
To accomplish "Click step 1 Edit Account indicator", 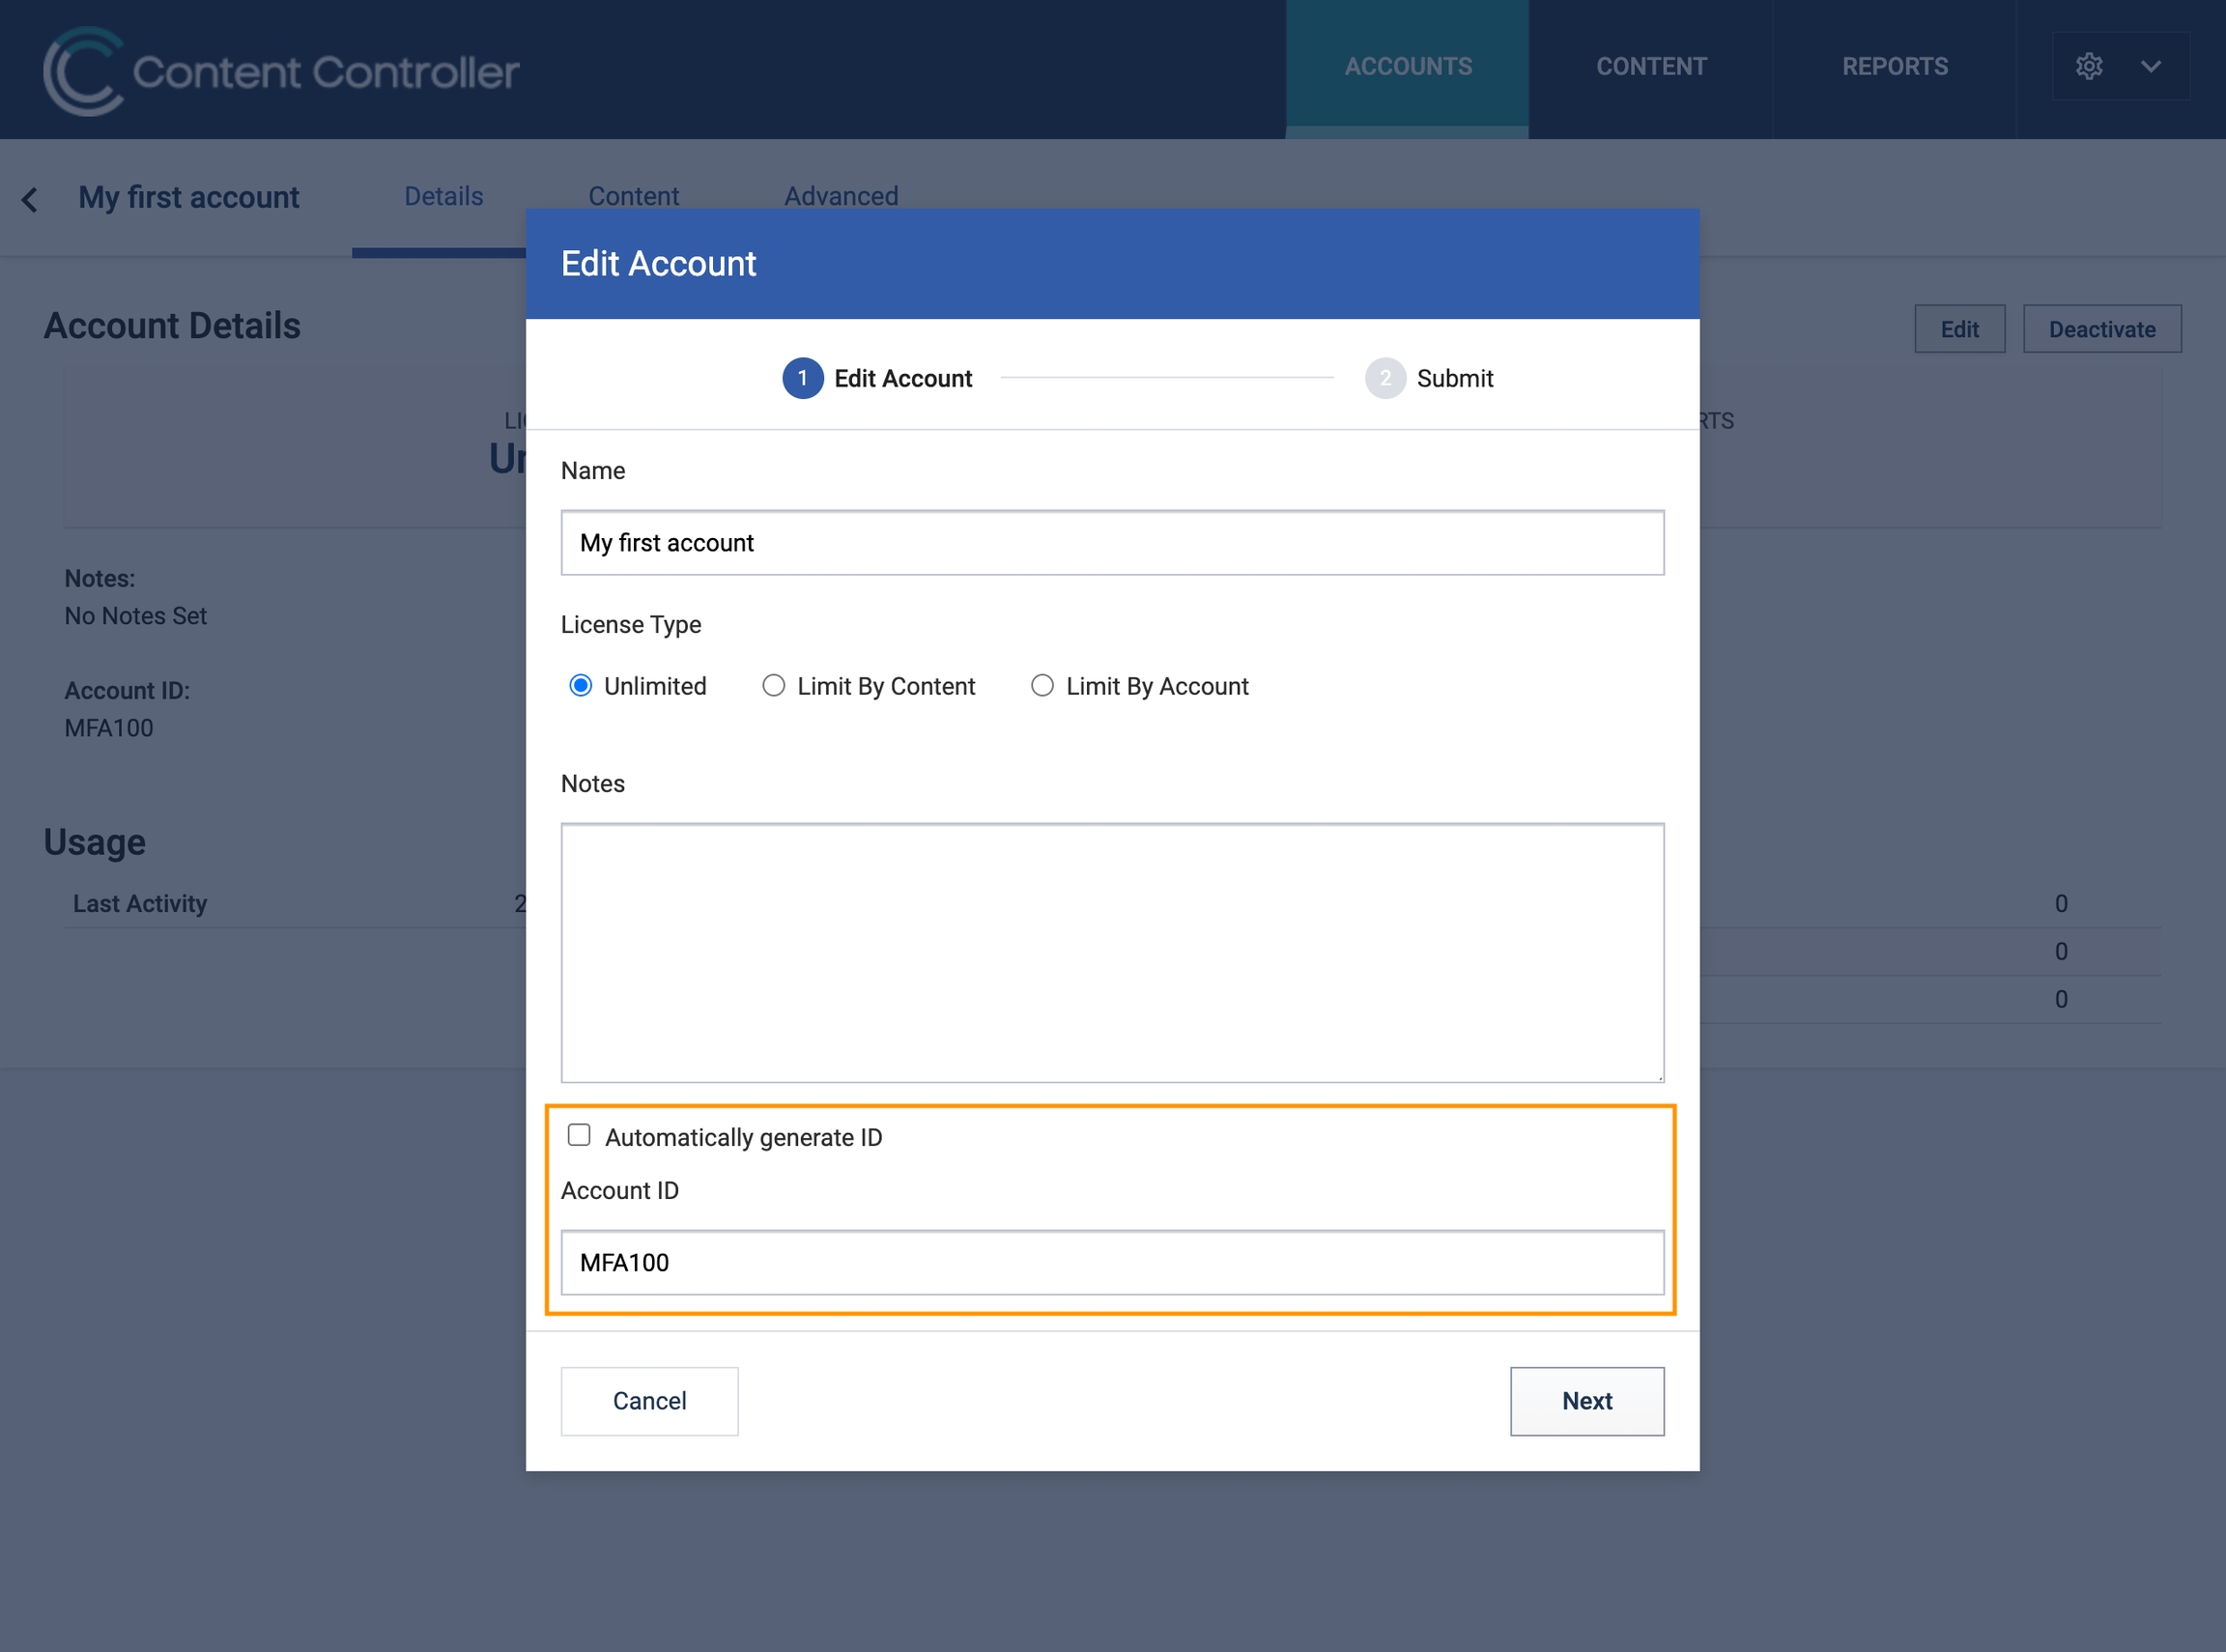I will click(x=877, y=378).
